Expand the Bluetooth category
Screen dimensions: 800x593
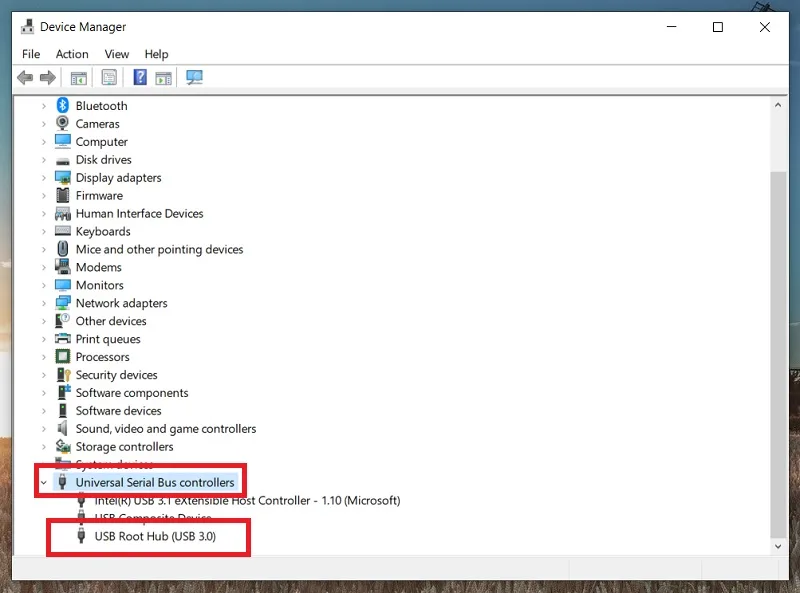pos(44,106)
